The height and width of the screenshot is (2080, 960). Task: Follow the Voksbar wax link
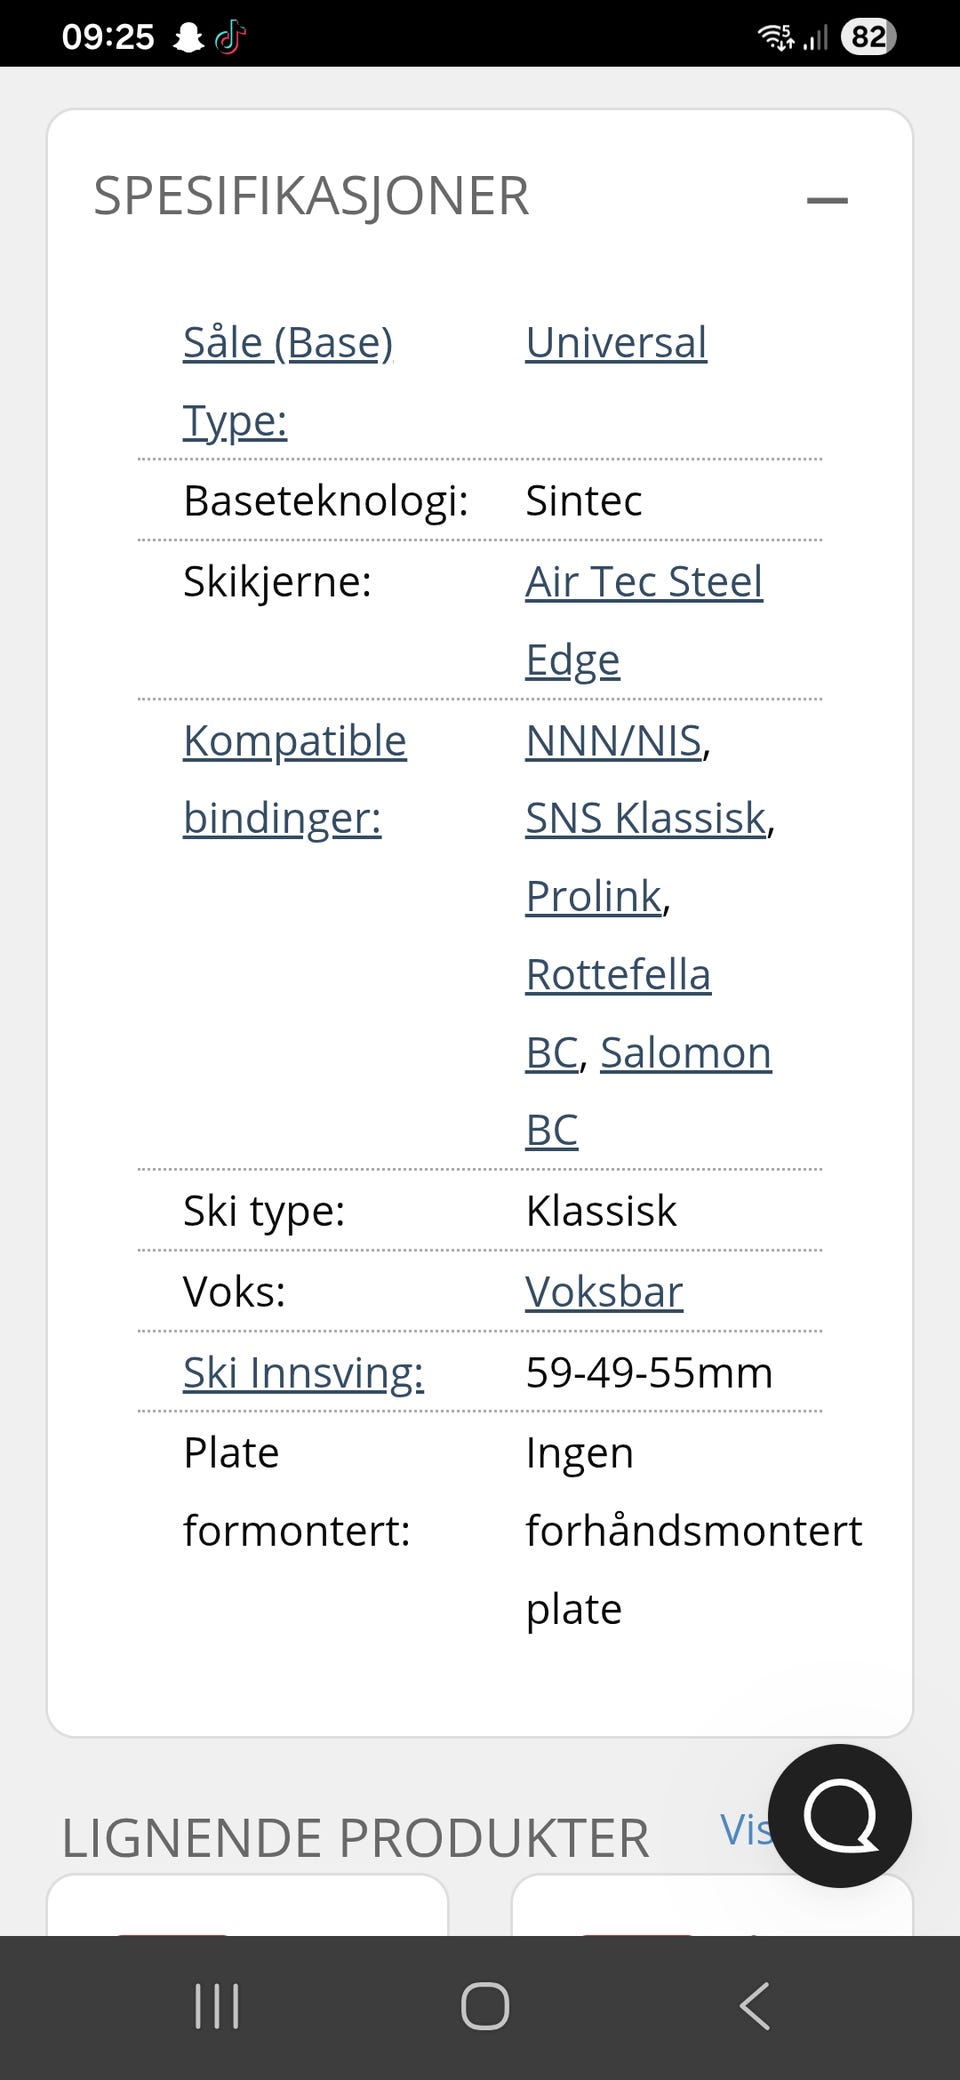[604, 1291]
